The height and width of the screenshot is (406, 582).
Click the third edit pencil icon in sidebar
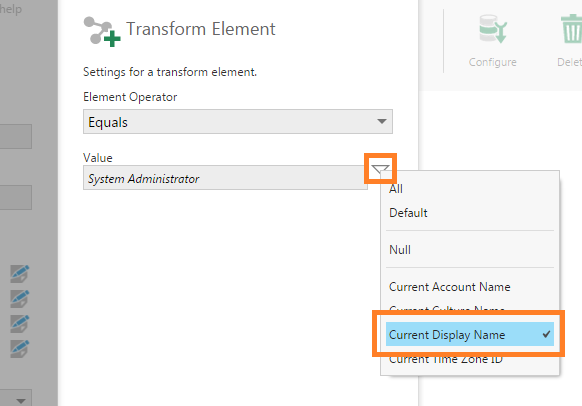[x=20, y=324]
